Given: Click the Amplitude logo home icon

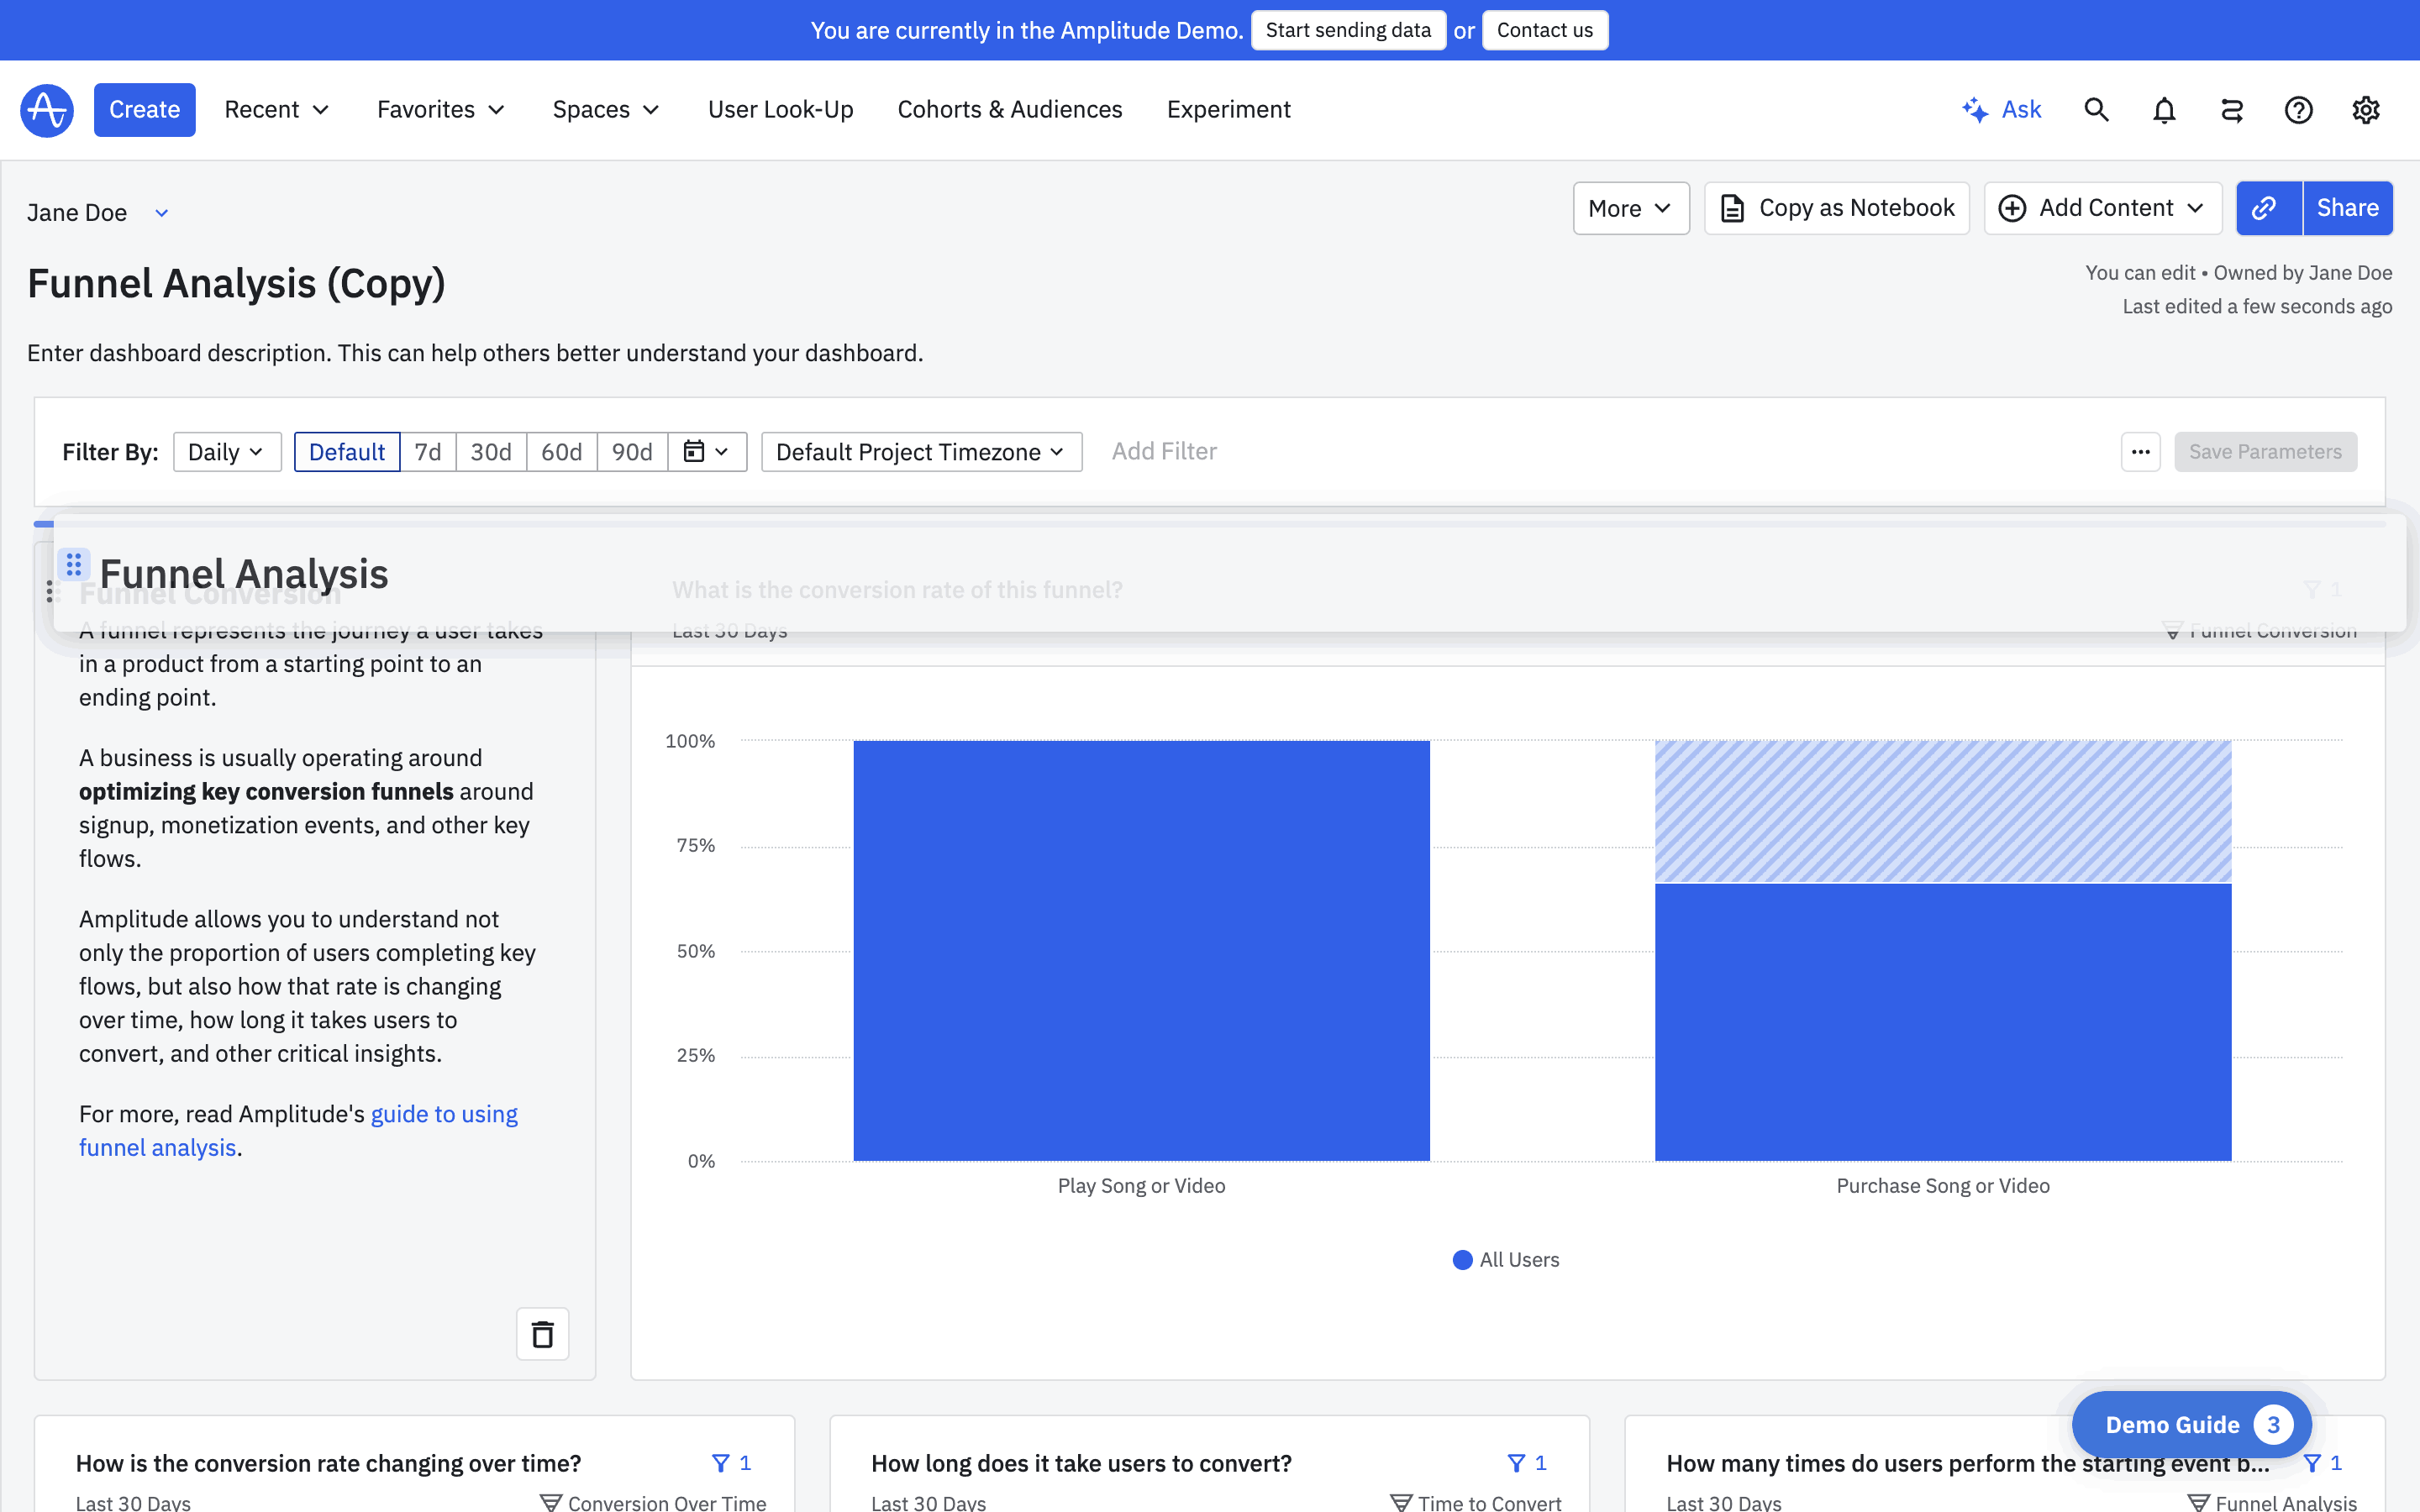Looking at the screenshot, I should [47, 110].
